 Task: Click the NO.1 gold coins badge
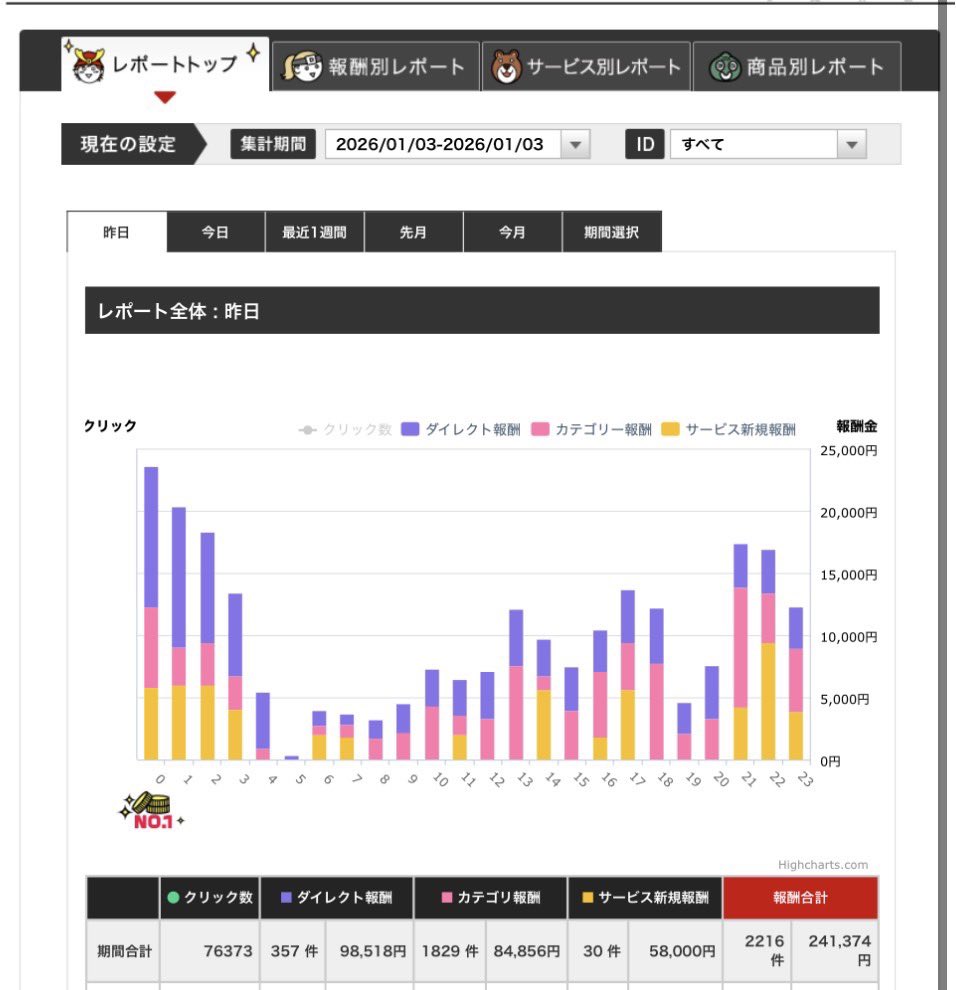[x=149, y=809]
